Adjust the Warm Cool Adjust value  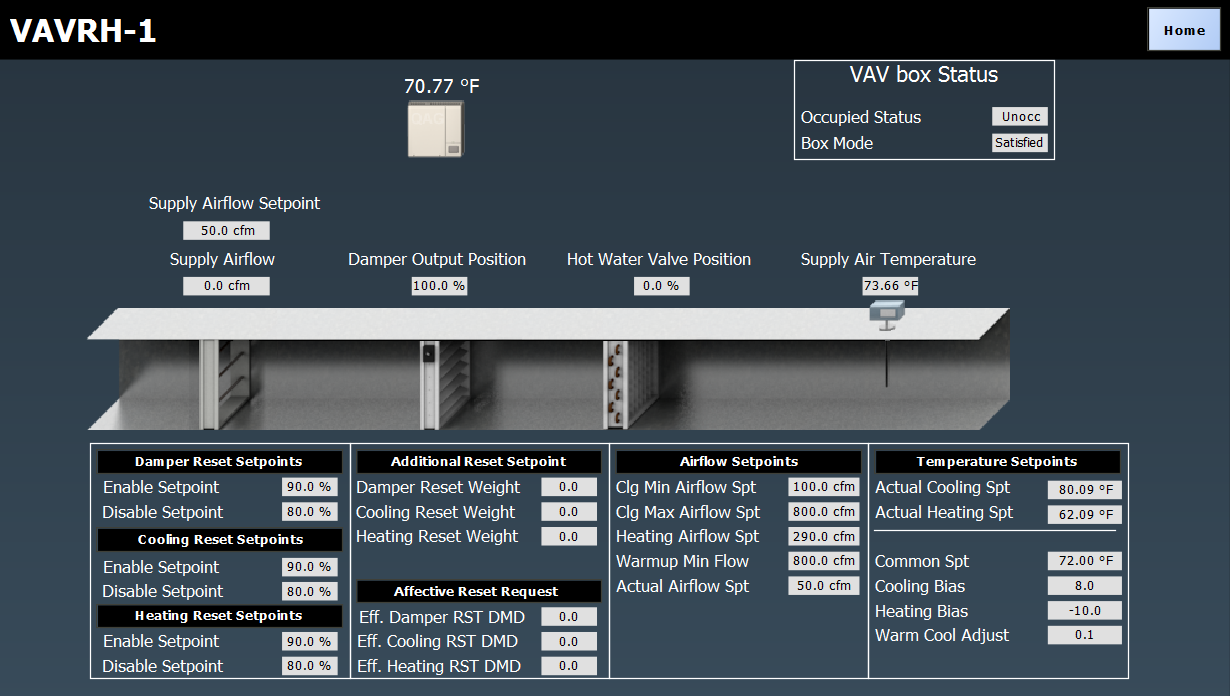click(x=1084, y=635)
